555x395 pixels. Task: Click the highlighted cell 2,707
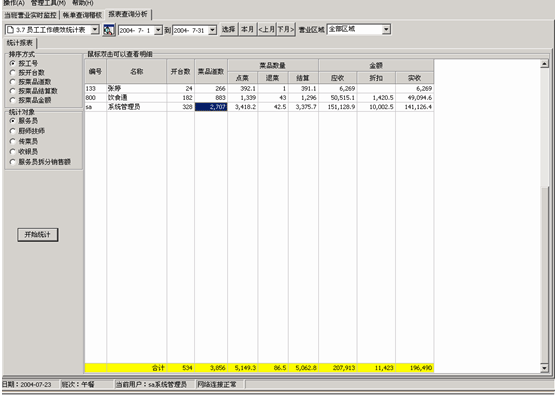tap(211, 107)
